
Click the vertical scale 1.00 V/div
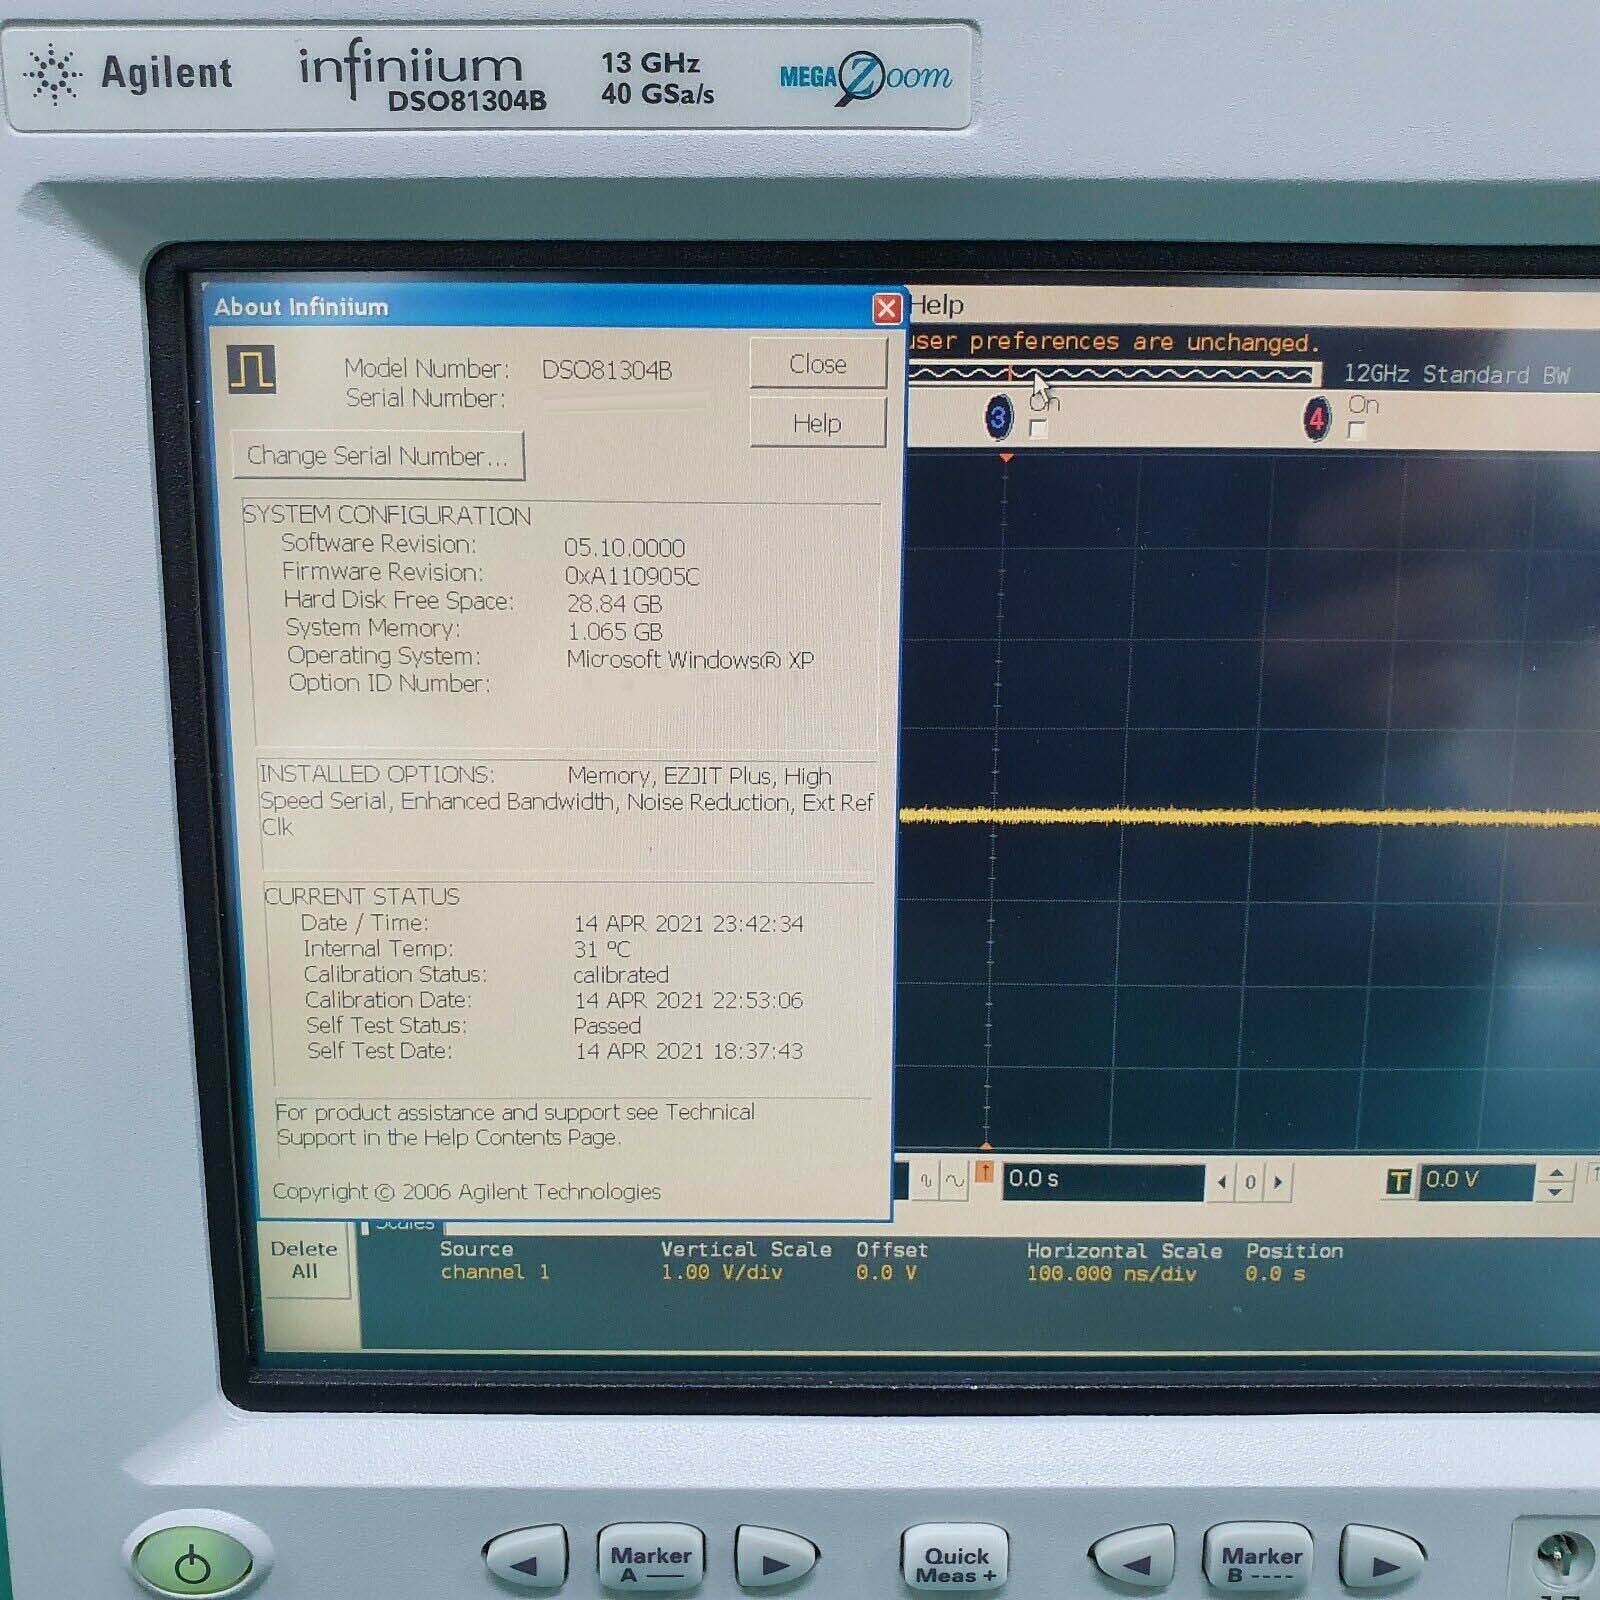click(x=721, y=1272)
